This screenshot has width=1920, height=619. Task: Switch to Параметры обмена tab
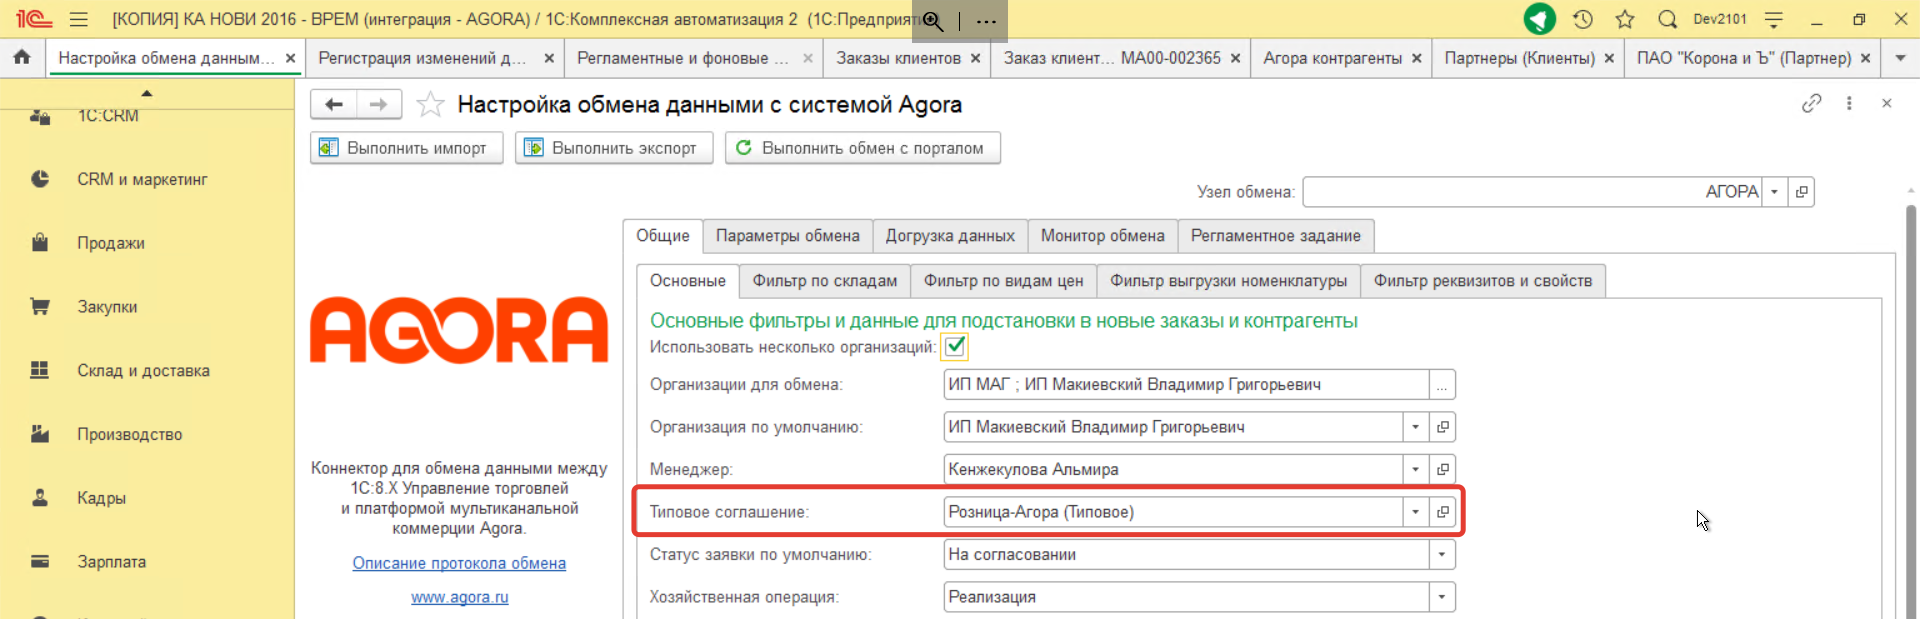(x=787, y=236)
